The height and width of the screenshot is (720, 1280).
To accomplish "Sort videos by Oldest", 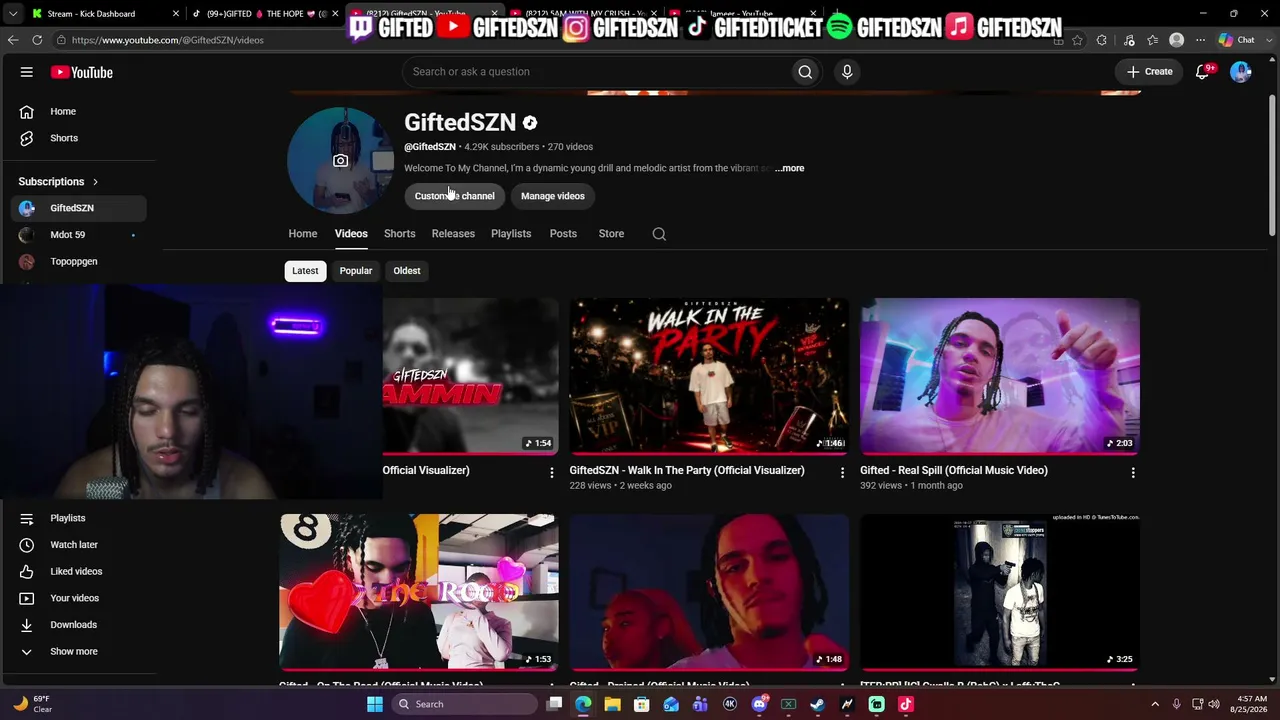I will pos(407,271).
